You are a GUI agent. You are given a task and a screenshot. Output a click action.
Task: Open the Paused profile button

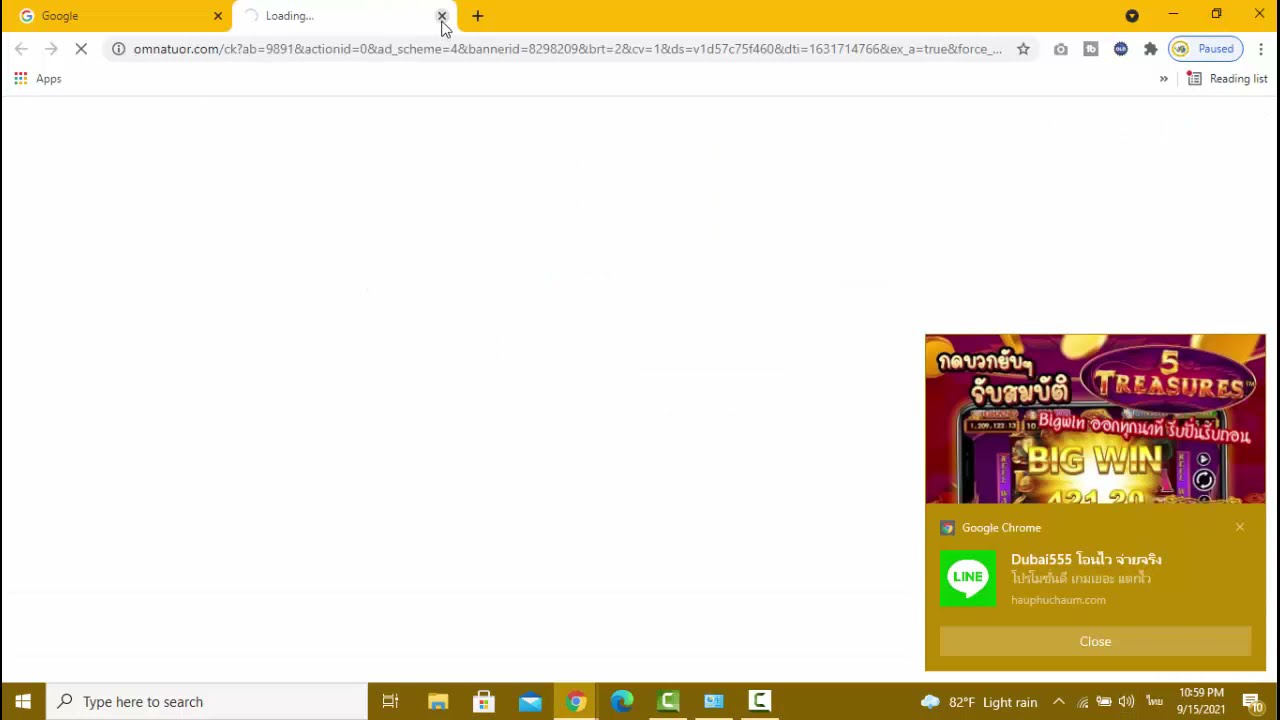point(1206,49)
